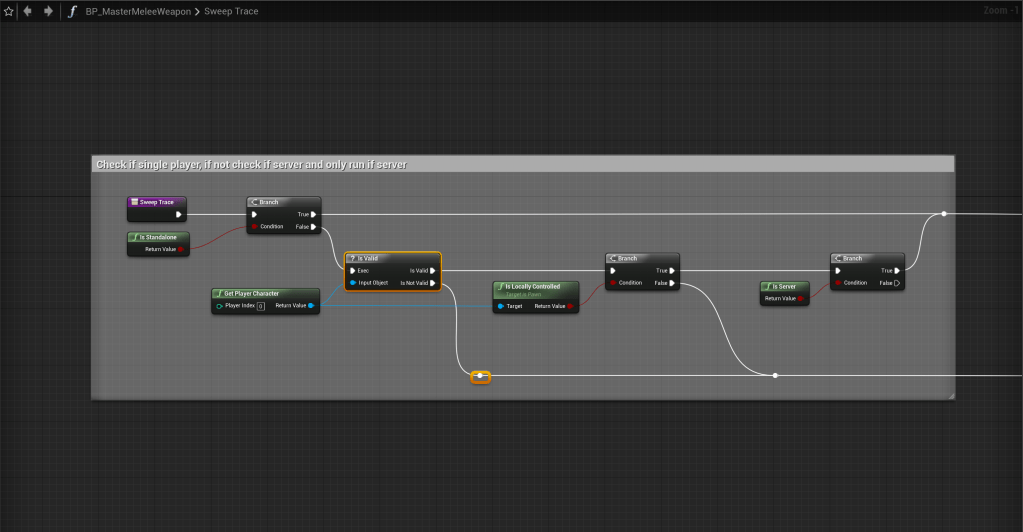Select the orange highlighted reroute node
The image size is (1023, 532).
481,377
